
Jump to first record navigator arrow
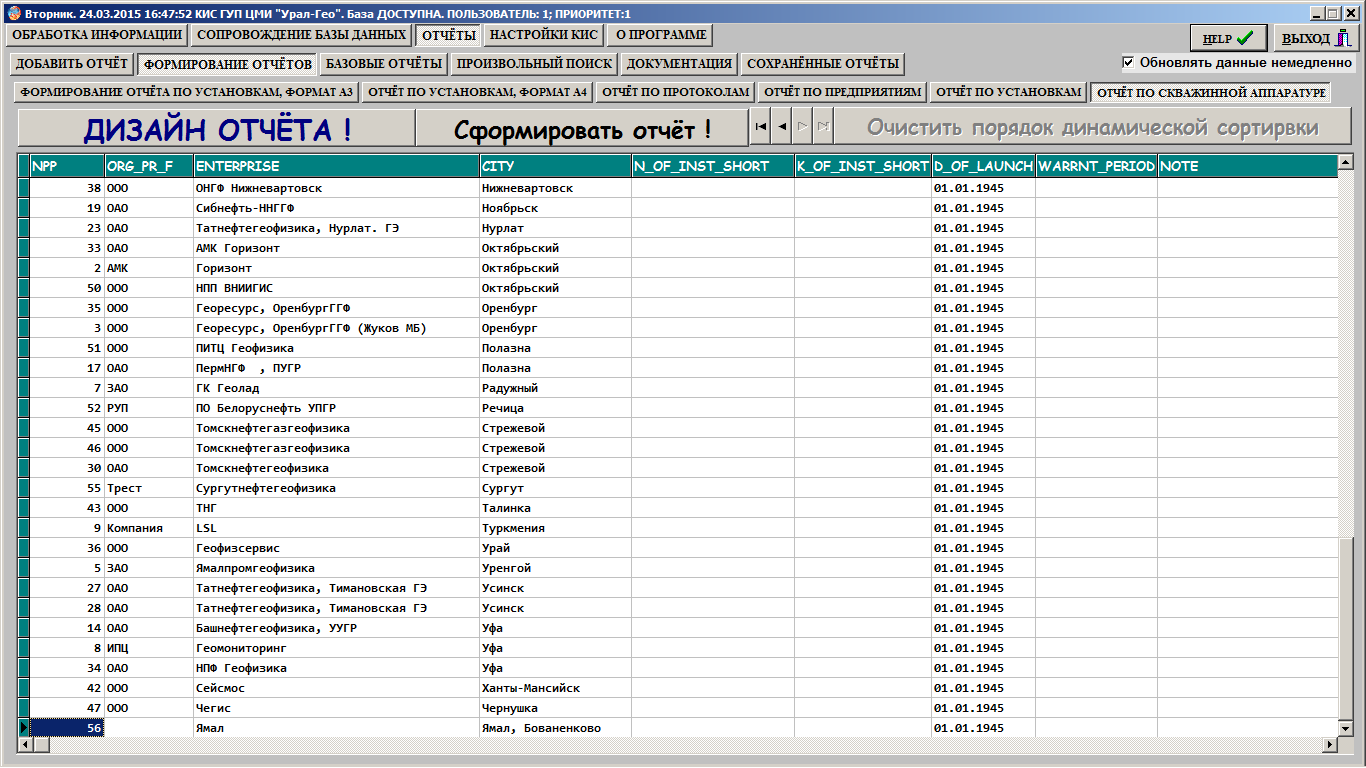pos(761,127)
